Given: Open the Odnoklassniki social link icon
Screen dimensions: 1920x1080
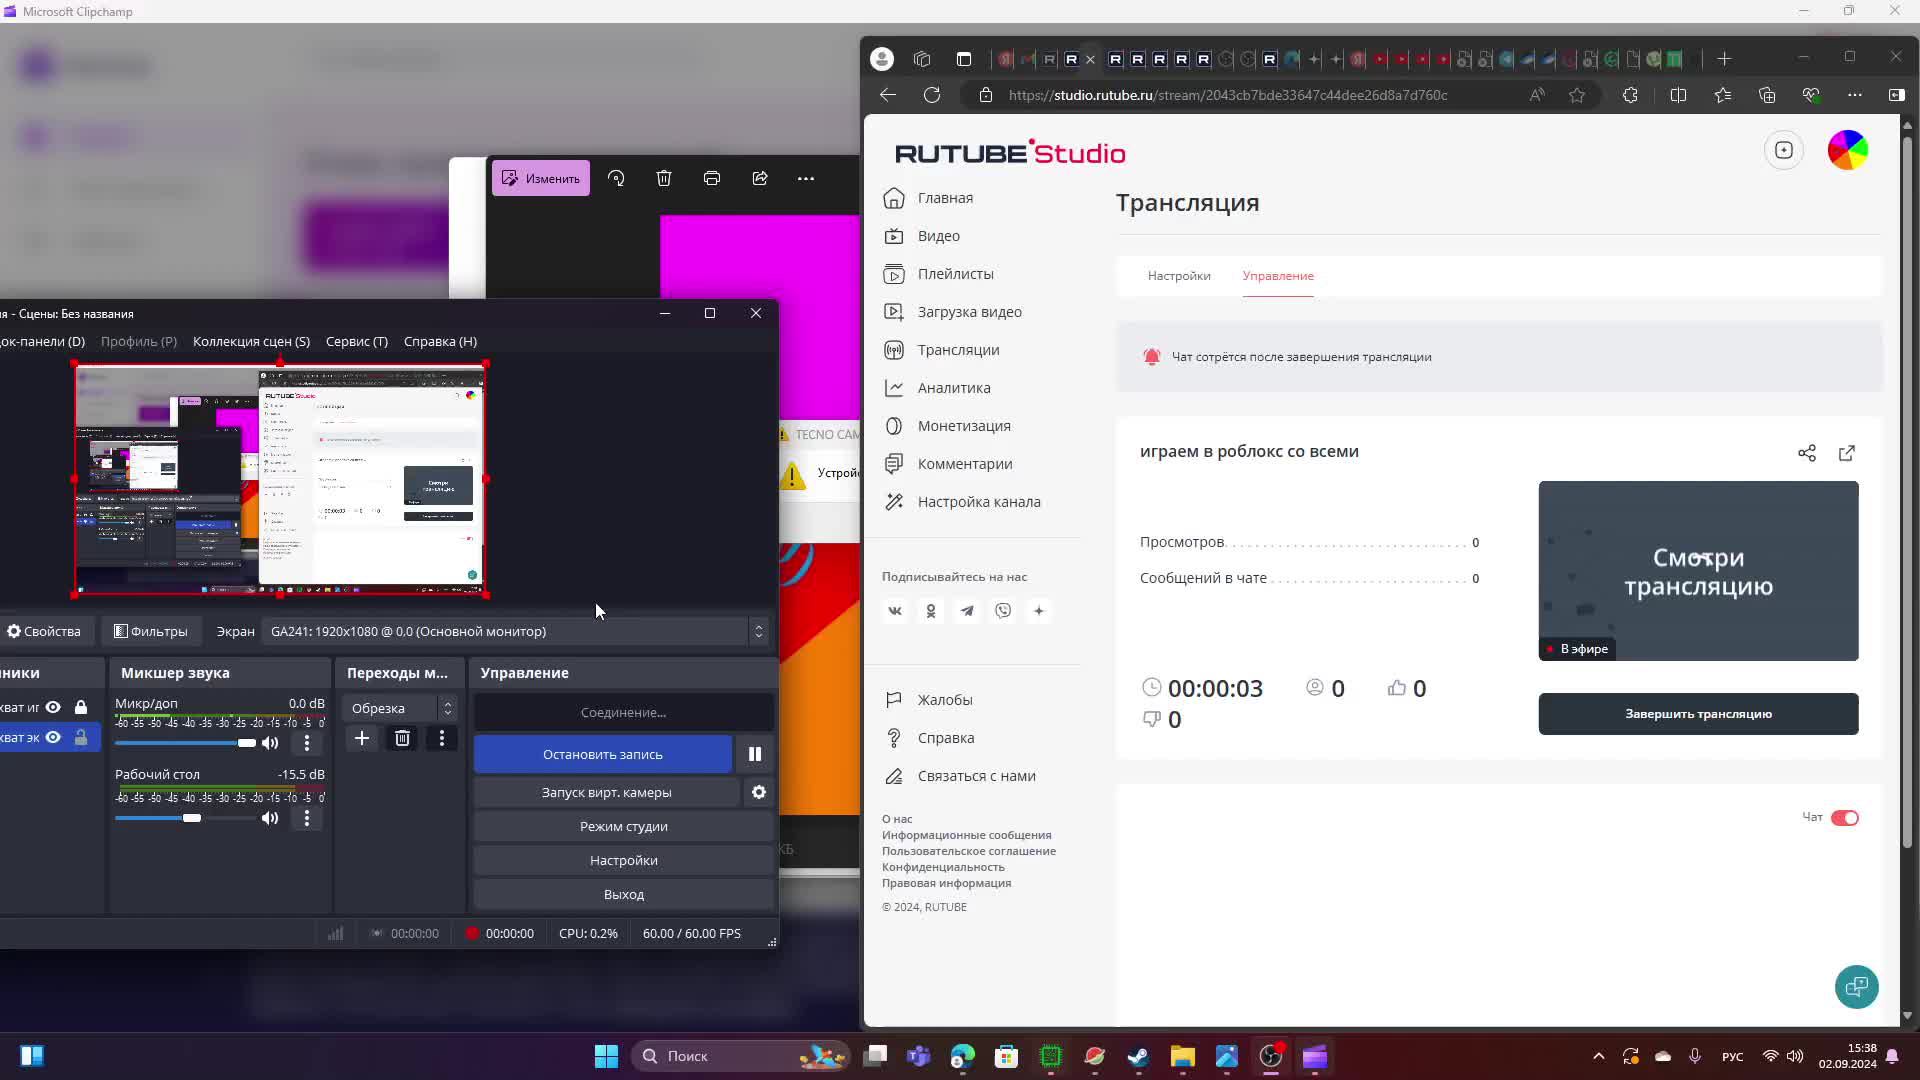Looking at the screenshot, I should 931,611.
